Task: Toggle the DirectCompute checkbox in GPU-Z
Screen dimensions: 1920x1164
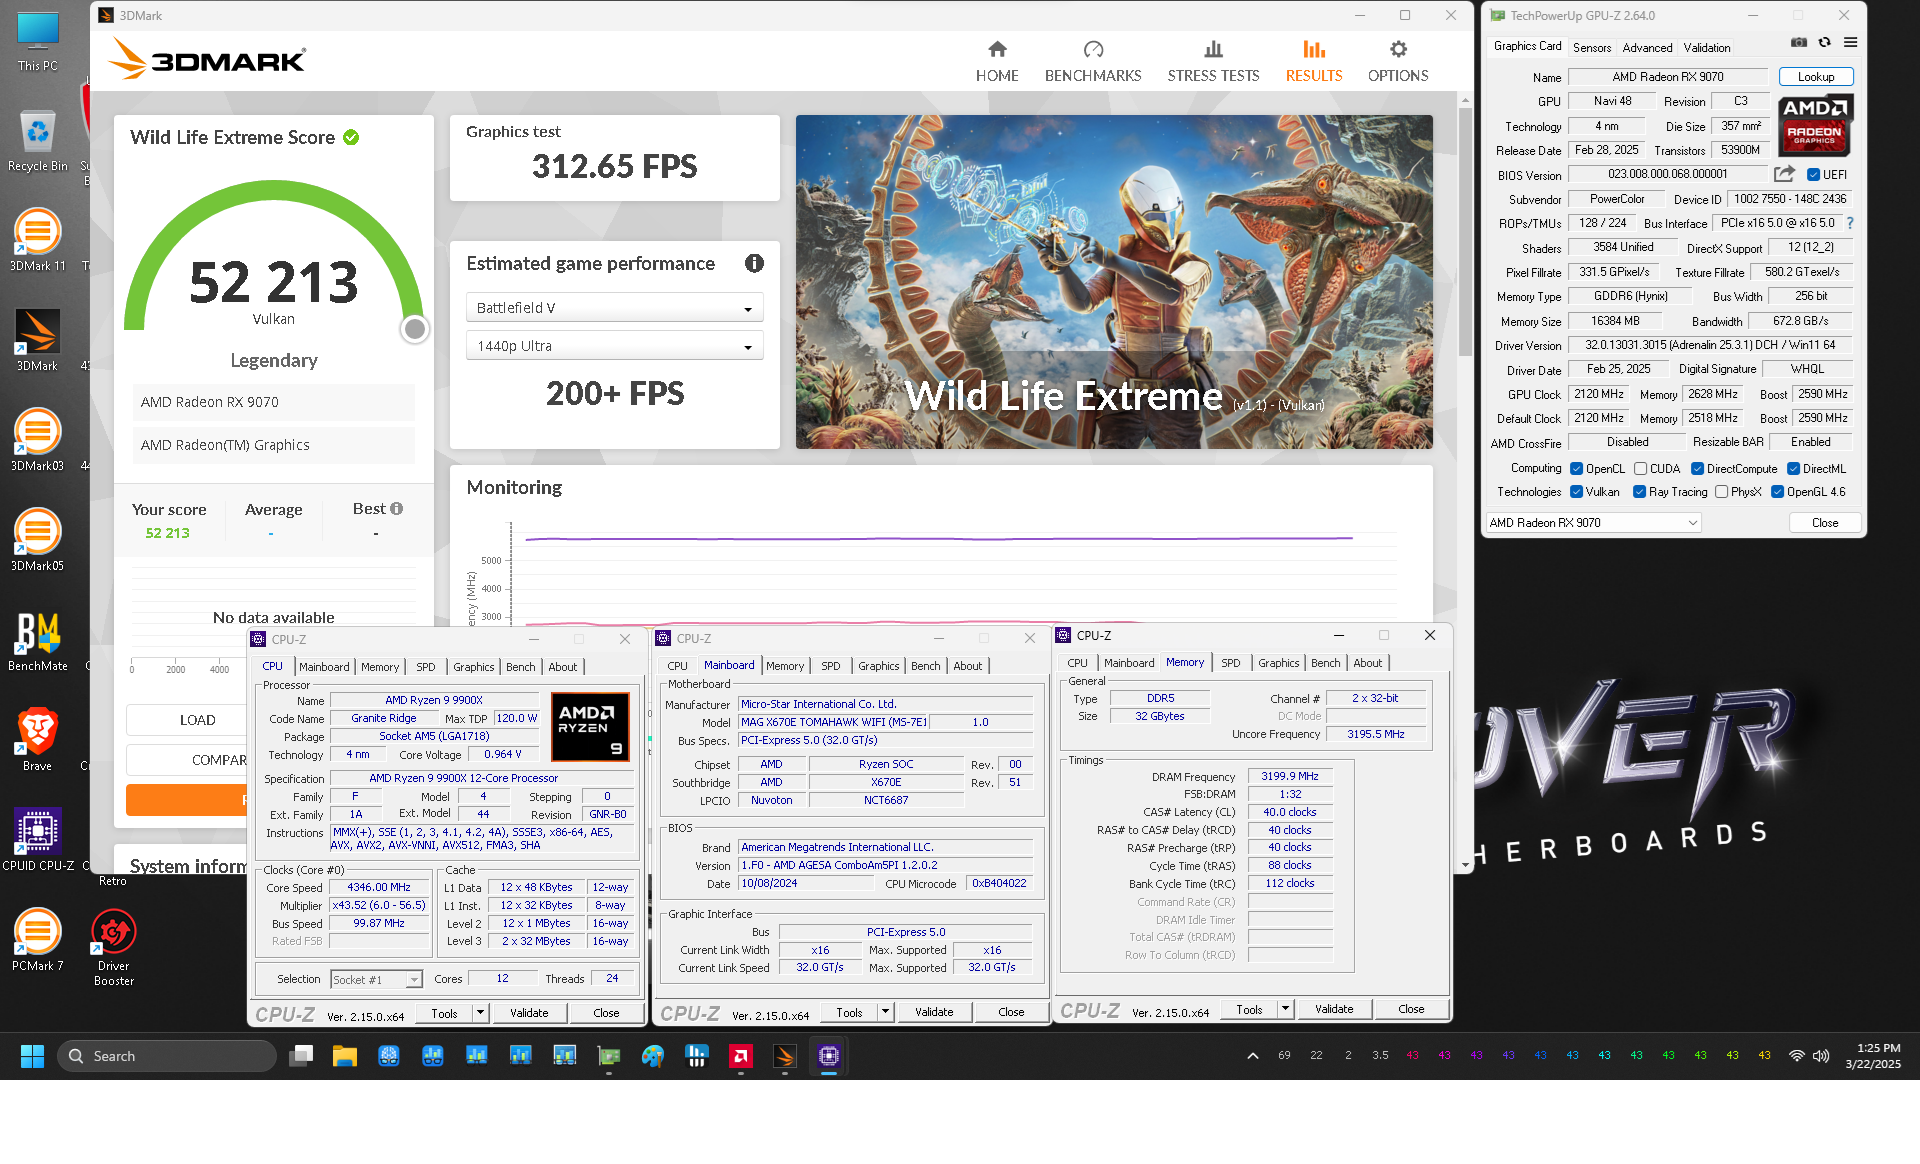Action: (x=1698, y=469)
